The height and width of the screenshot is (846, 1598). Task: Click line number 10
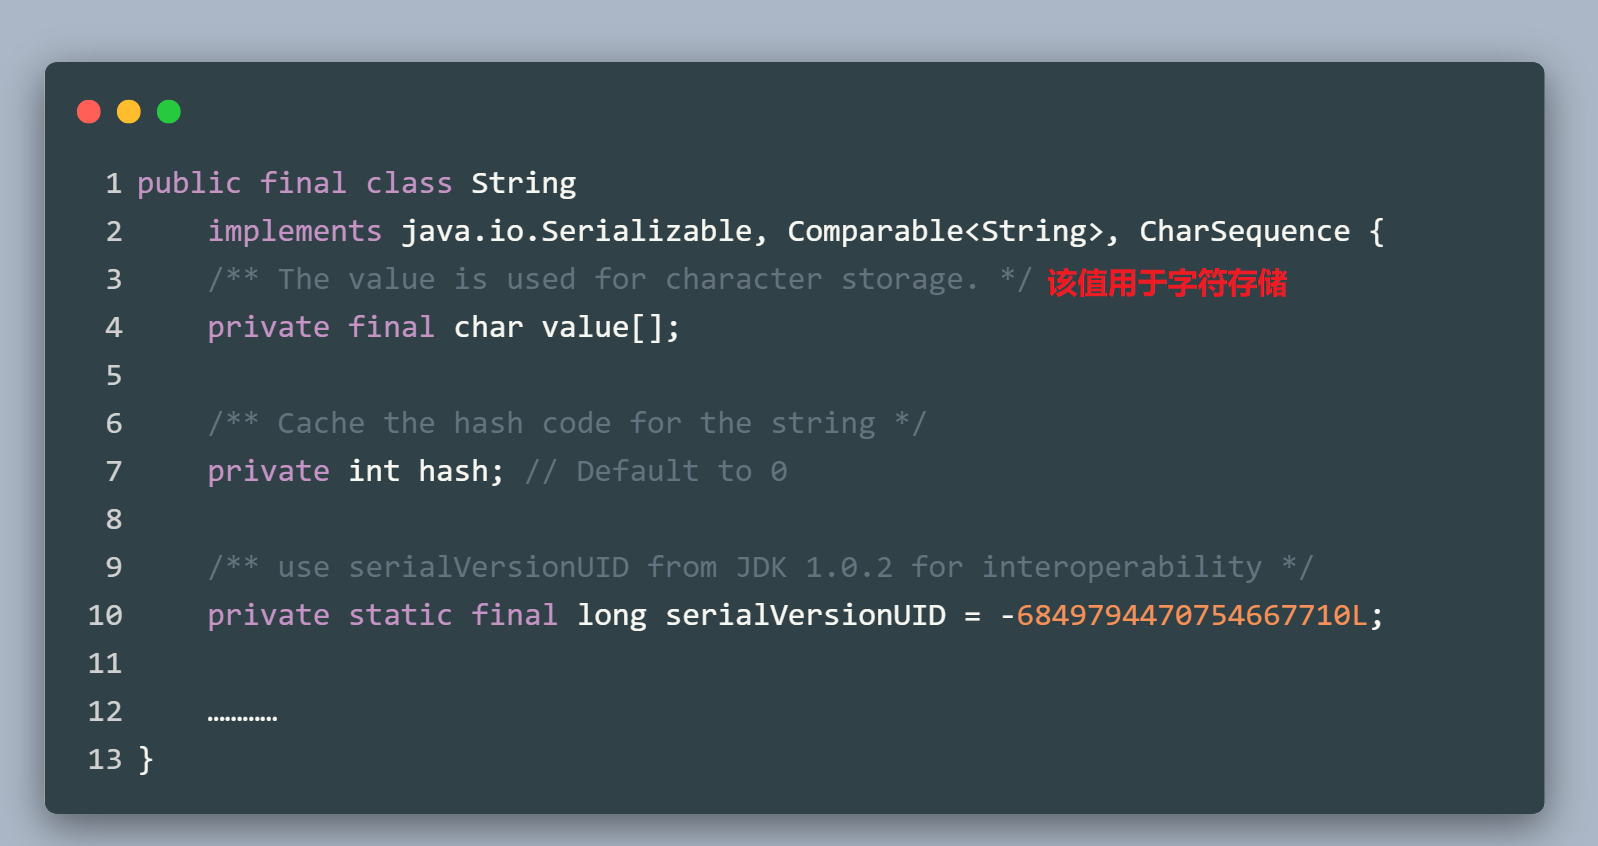tap(105, 615)
